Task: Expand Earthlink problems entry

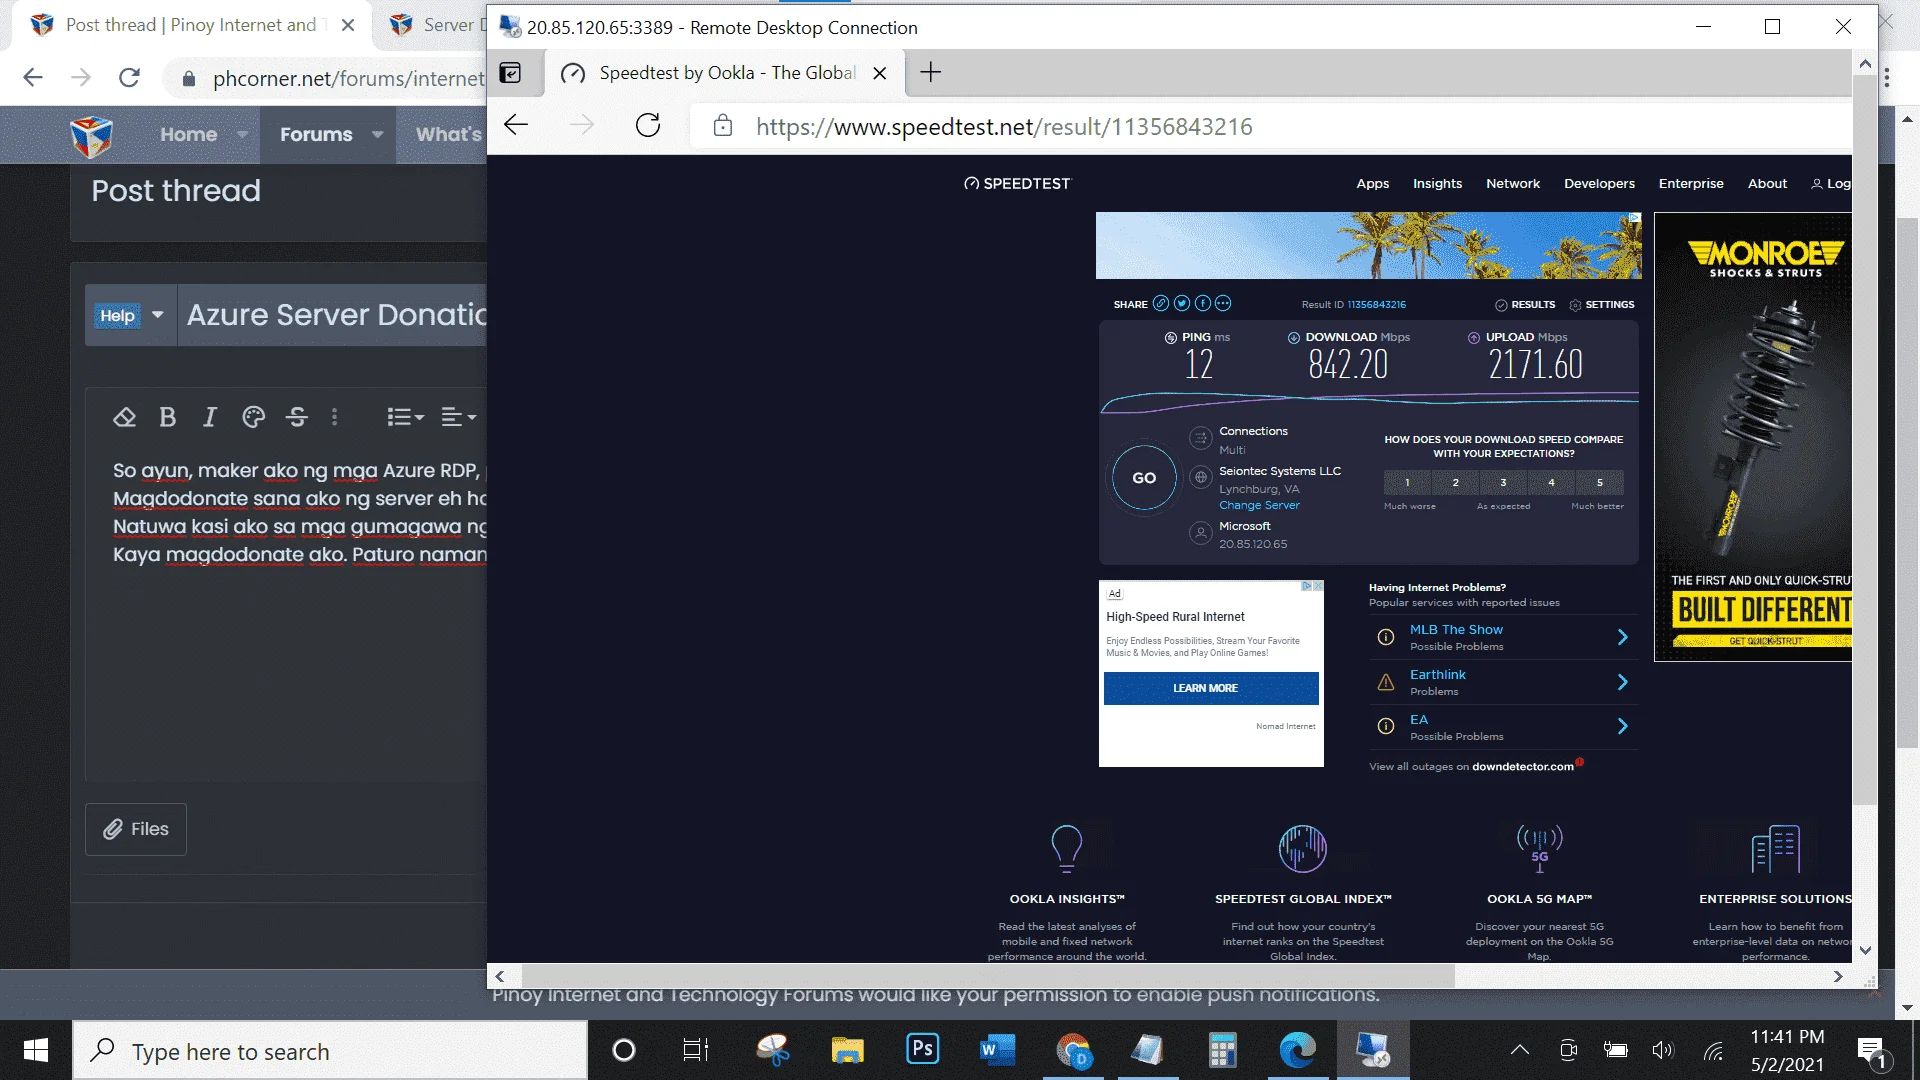Action: coord(1503,682)
